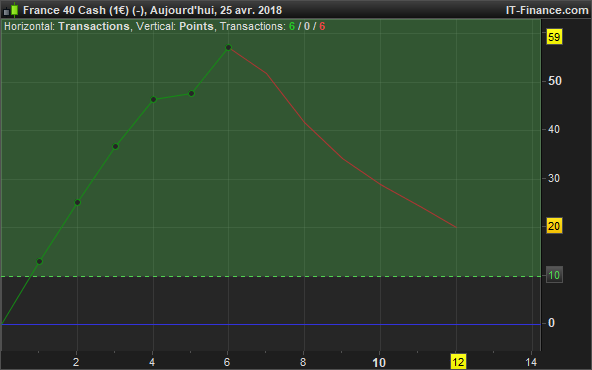Screen dimensions: 592x370
Task: Click the 'Transactions' horizontal axis setting
Action: click(94, 26)
